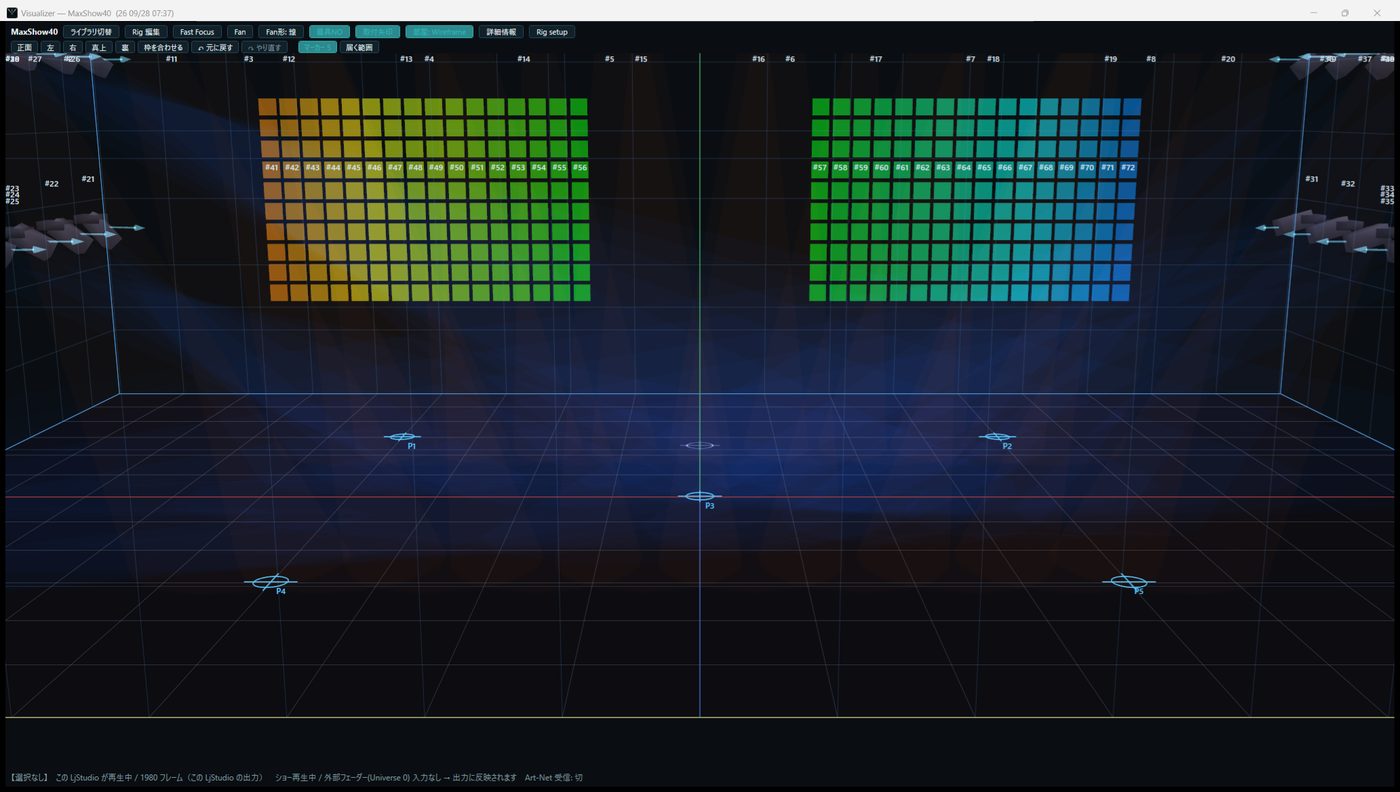Click the Fast Focus button
Viewport: 1400px width, 792px height.
coord(197,32)
